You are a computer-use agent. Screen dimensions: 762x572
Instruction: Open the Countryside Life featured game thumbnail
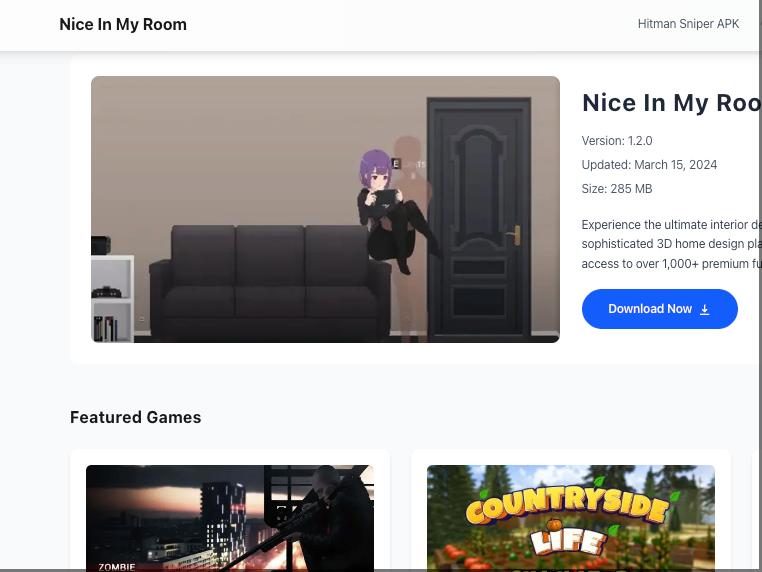(x=571, y=518)
